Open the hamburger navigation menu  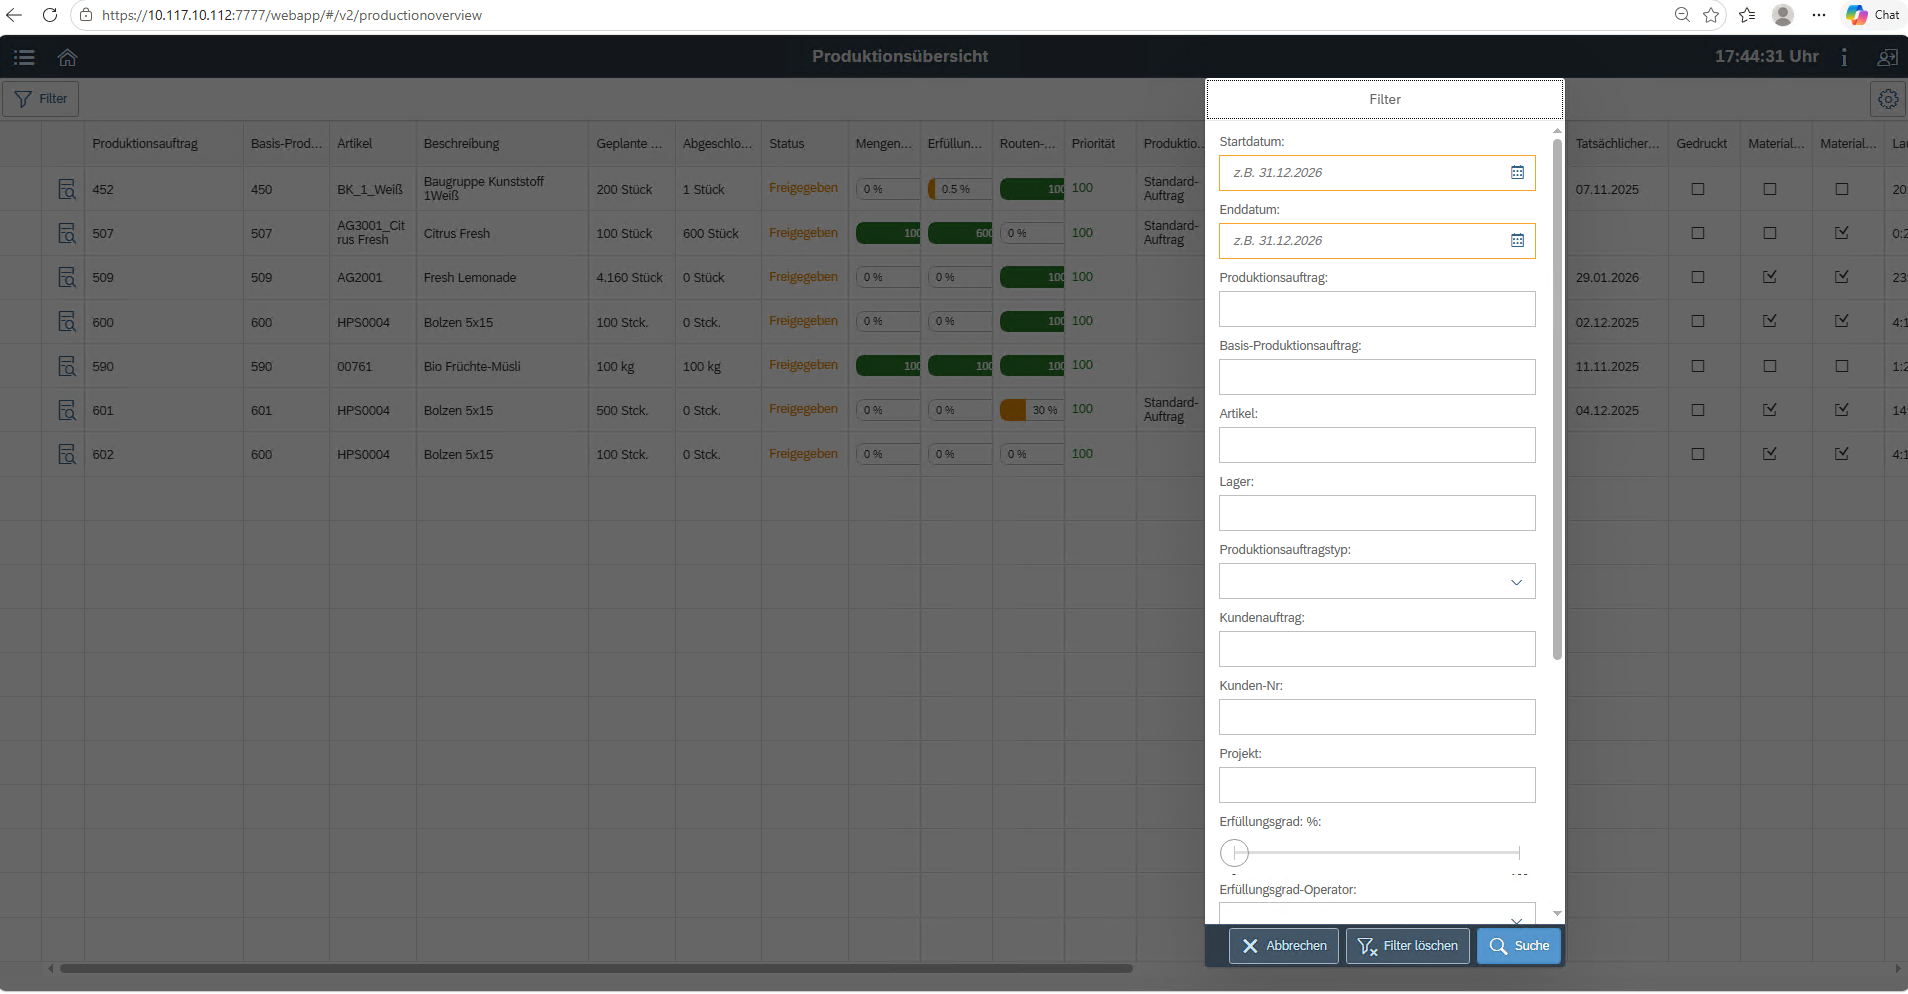coord(24,57)
